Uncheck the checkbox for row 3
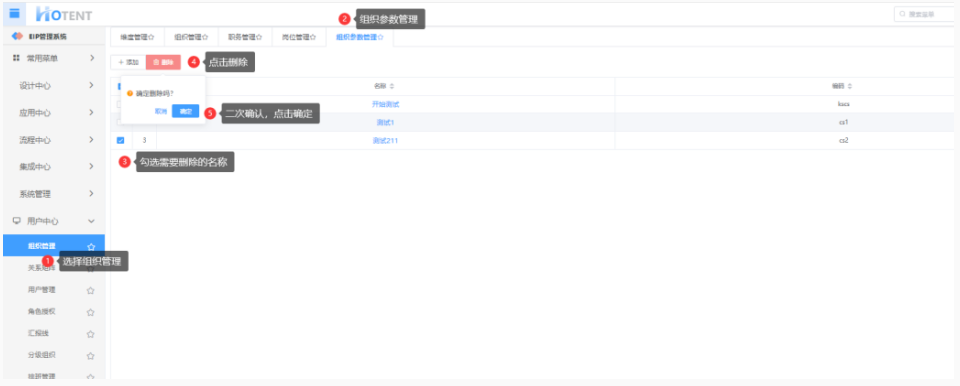 (121, 140)
